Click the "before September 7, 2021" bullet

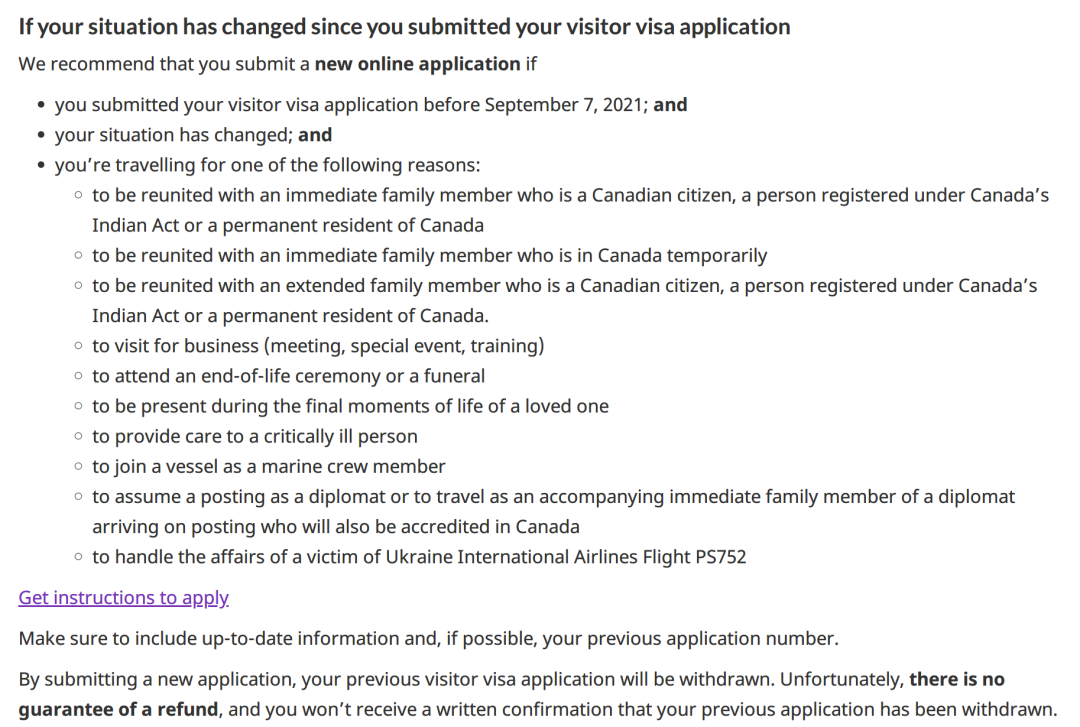370,105
